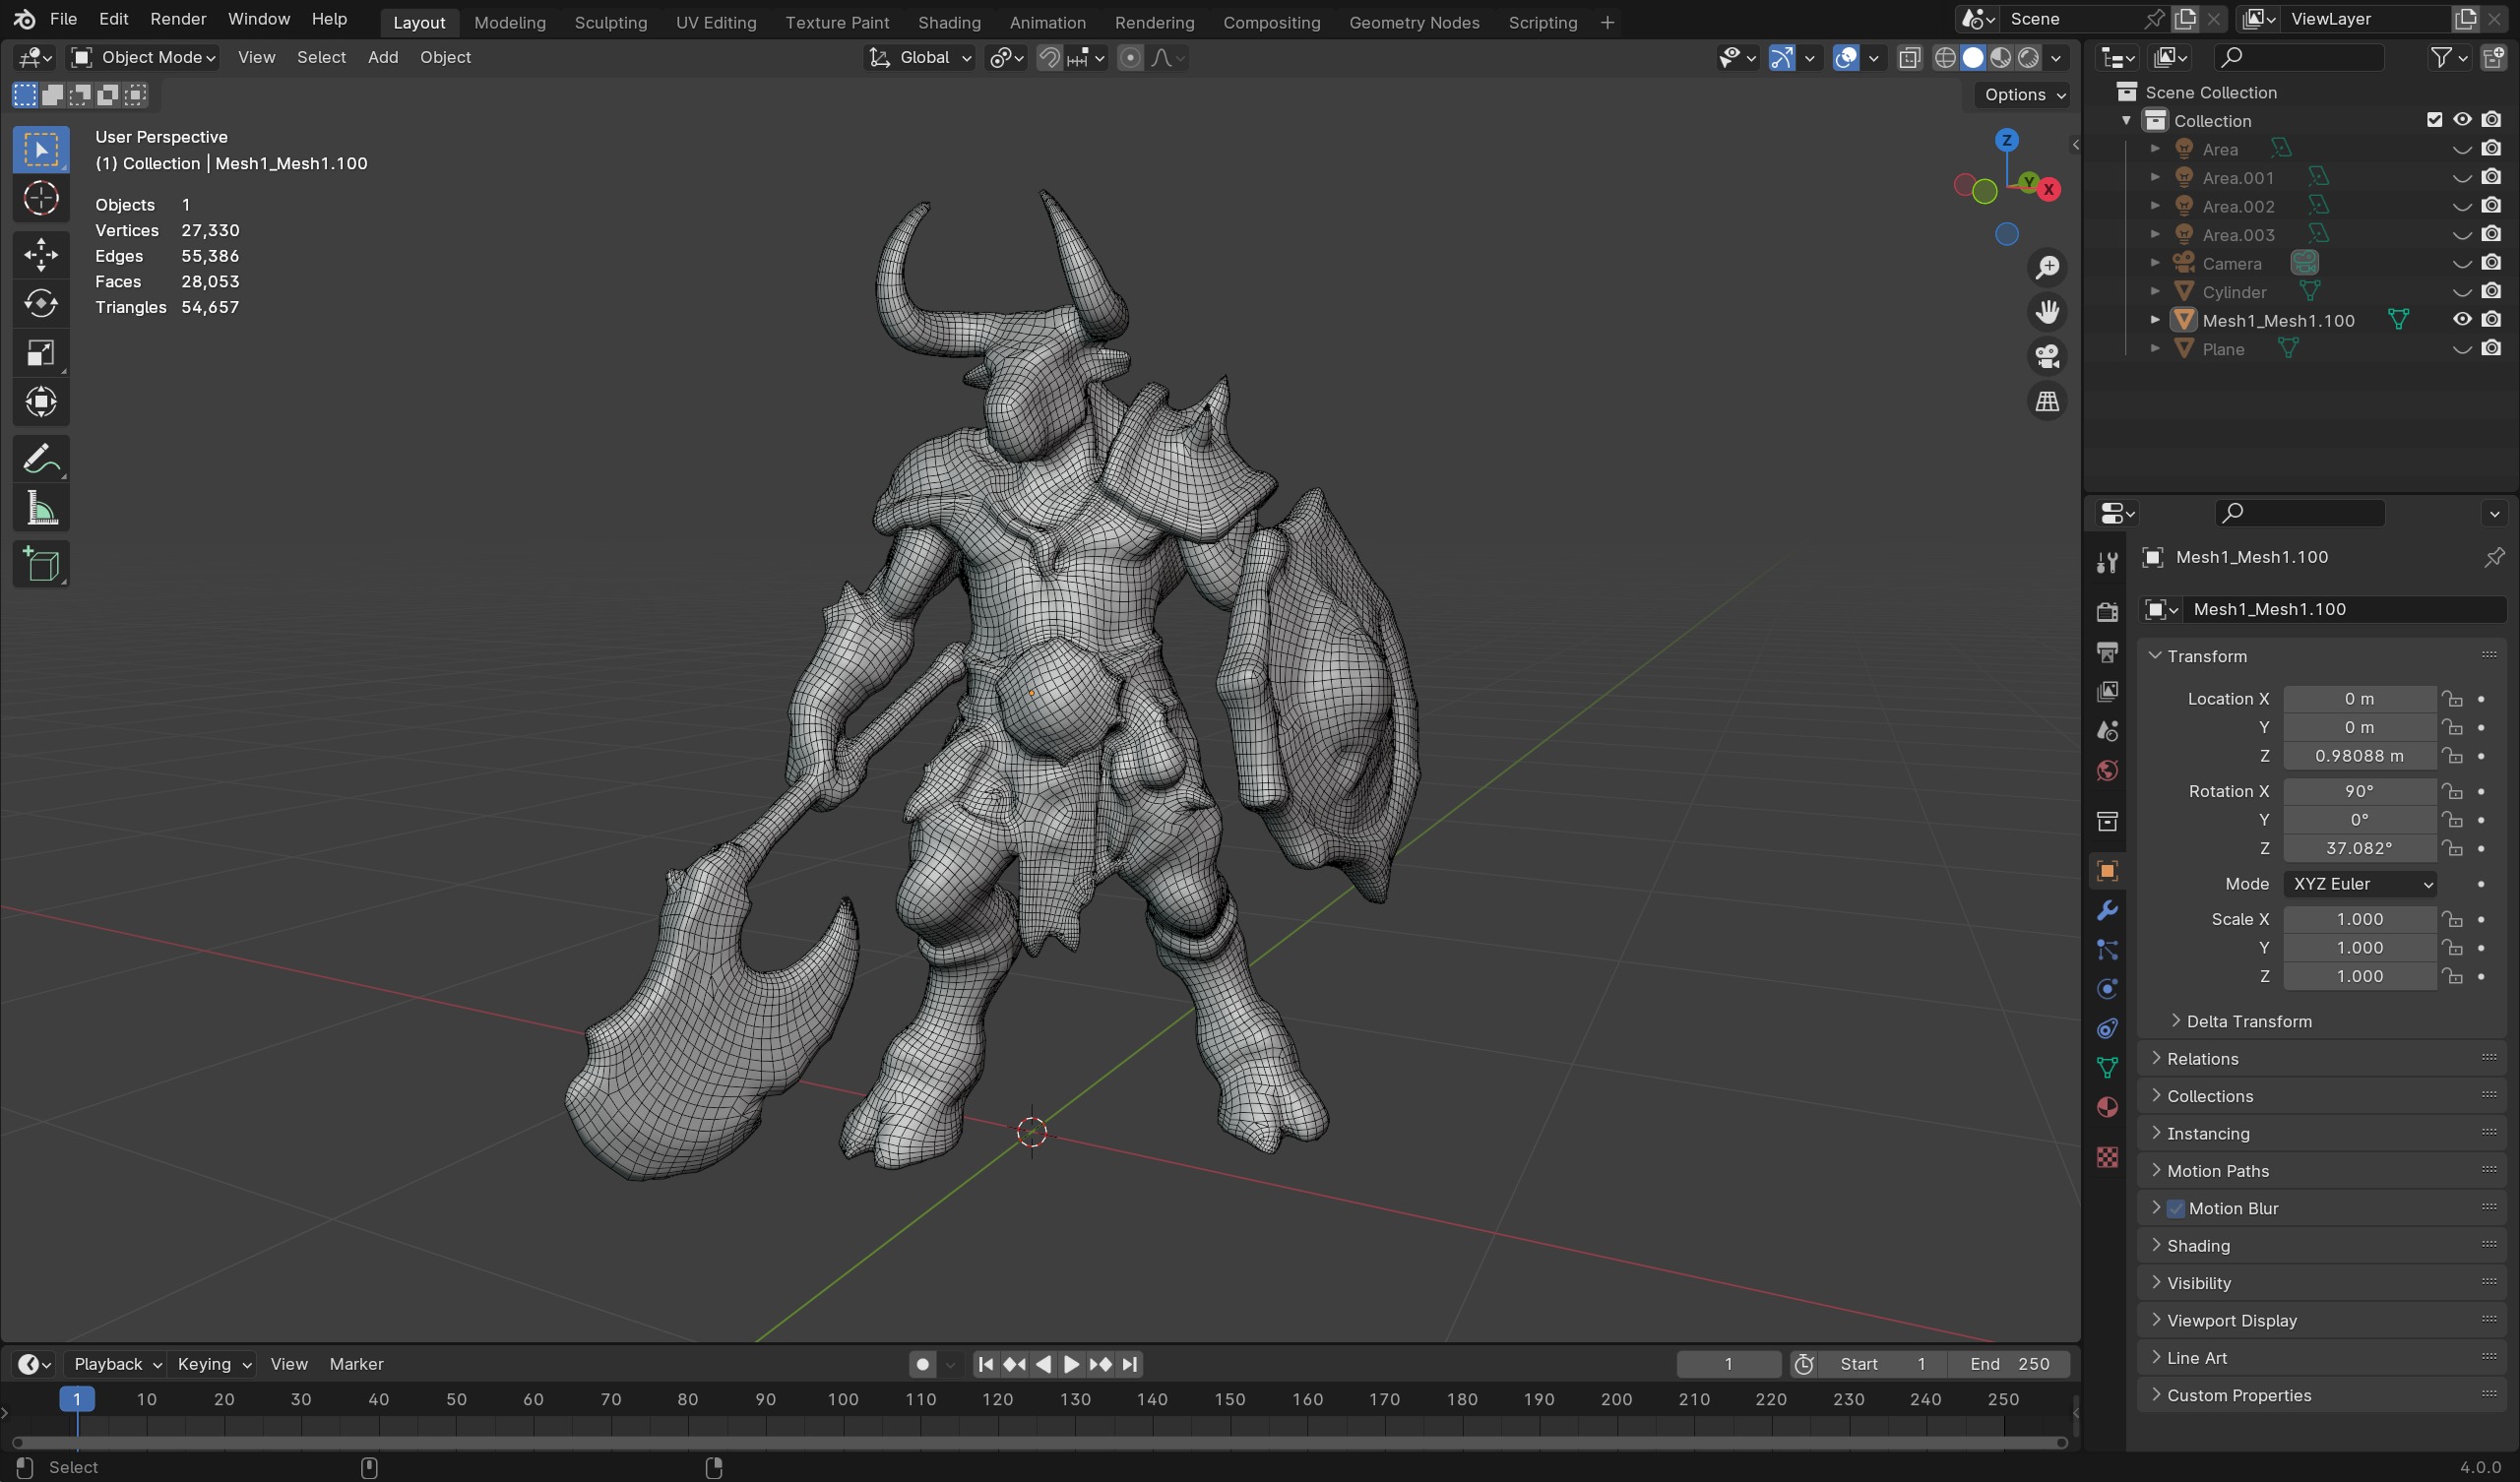Open the Physics properties tab
This screenshot has height=1482, width=2520.
point(2107,989)
